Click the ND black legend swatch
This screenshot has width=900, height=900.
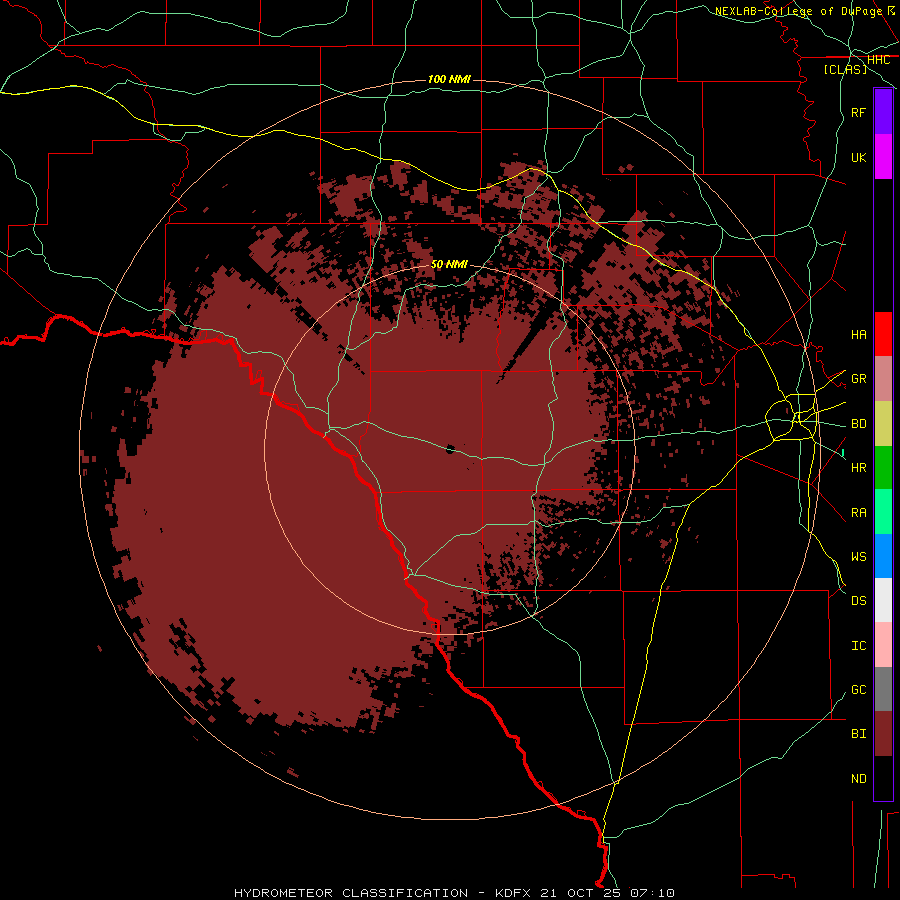coord(883,778)
